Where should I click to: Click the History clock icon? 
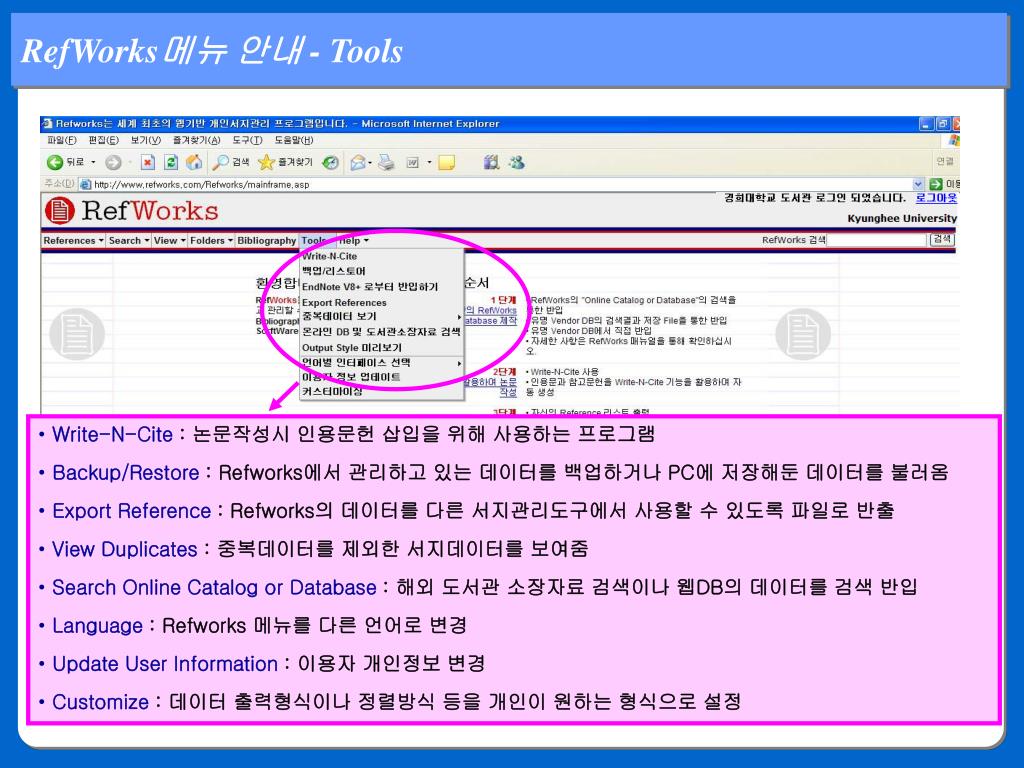pos(330,162)
